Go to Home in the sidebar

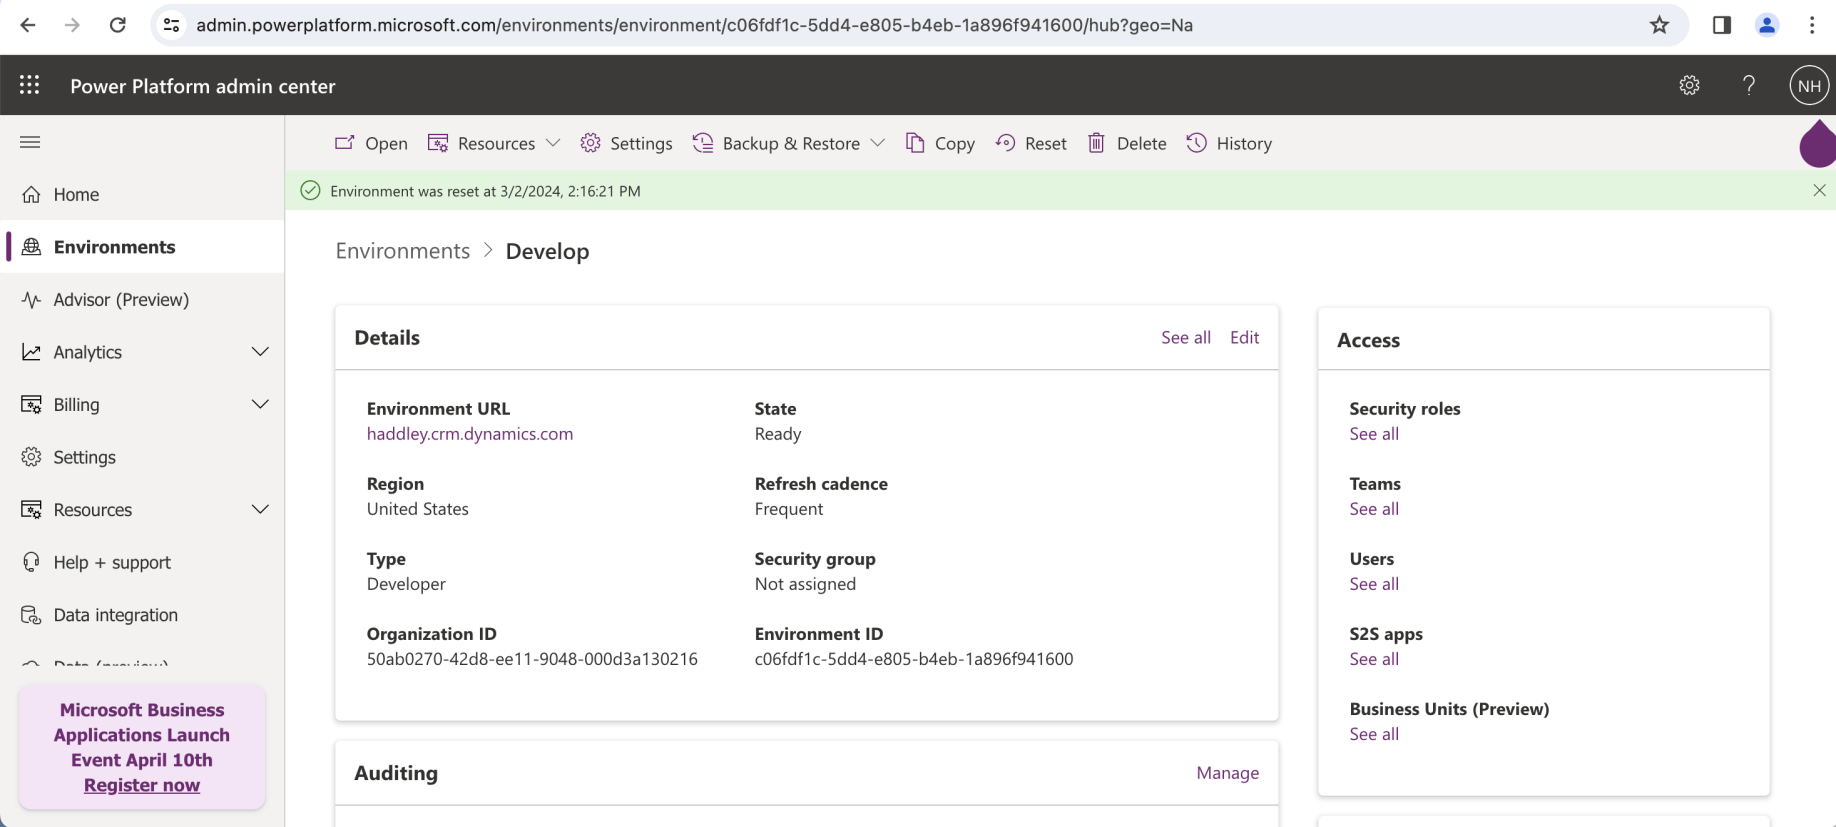pos(76,194)
